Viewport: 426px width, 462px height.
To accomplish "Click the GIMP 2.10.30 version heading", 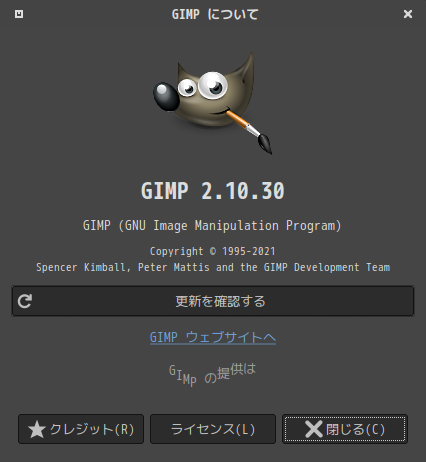I will point(213,191).
